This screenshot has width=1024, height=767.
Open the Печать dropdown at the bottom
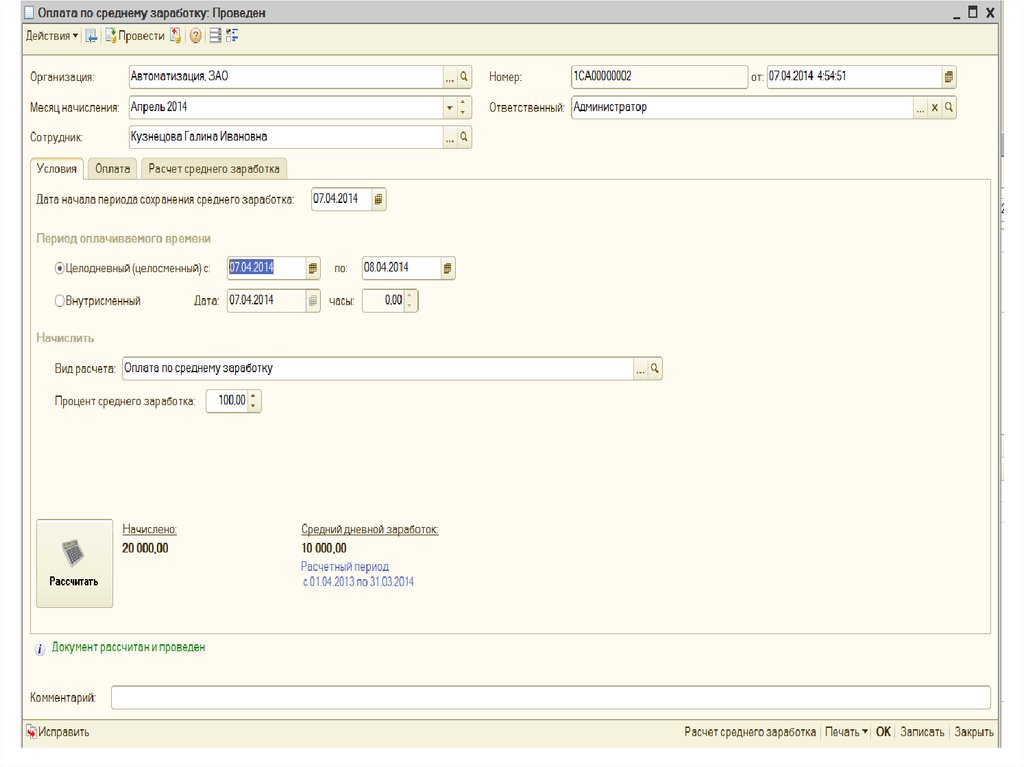[x=846, y=732]
